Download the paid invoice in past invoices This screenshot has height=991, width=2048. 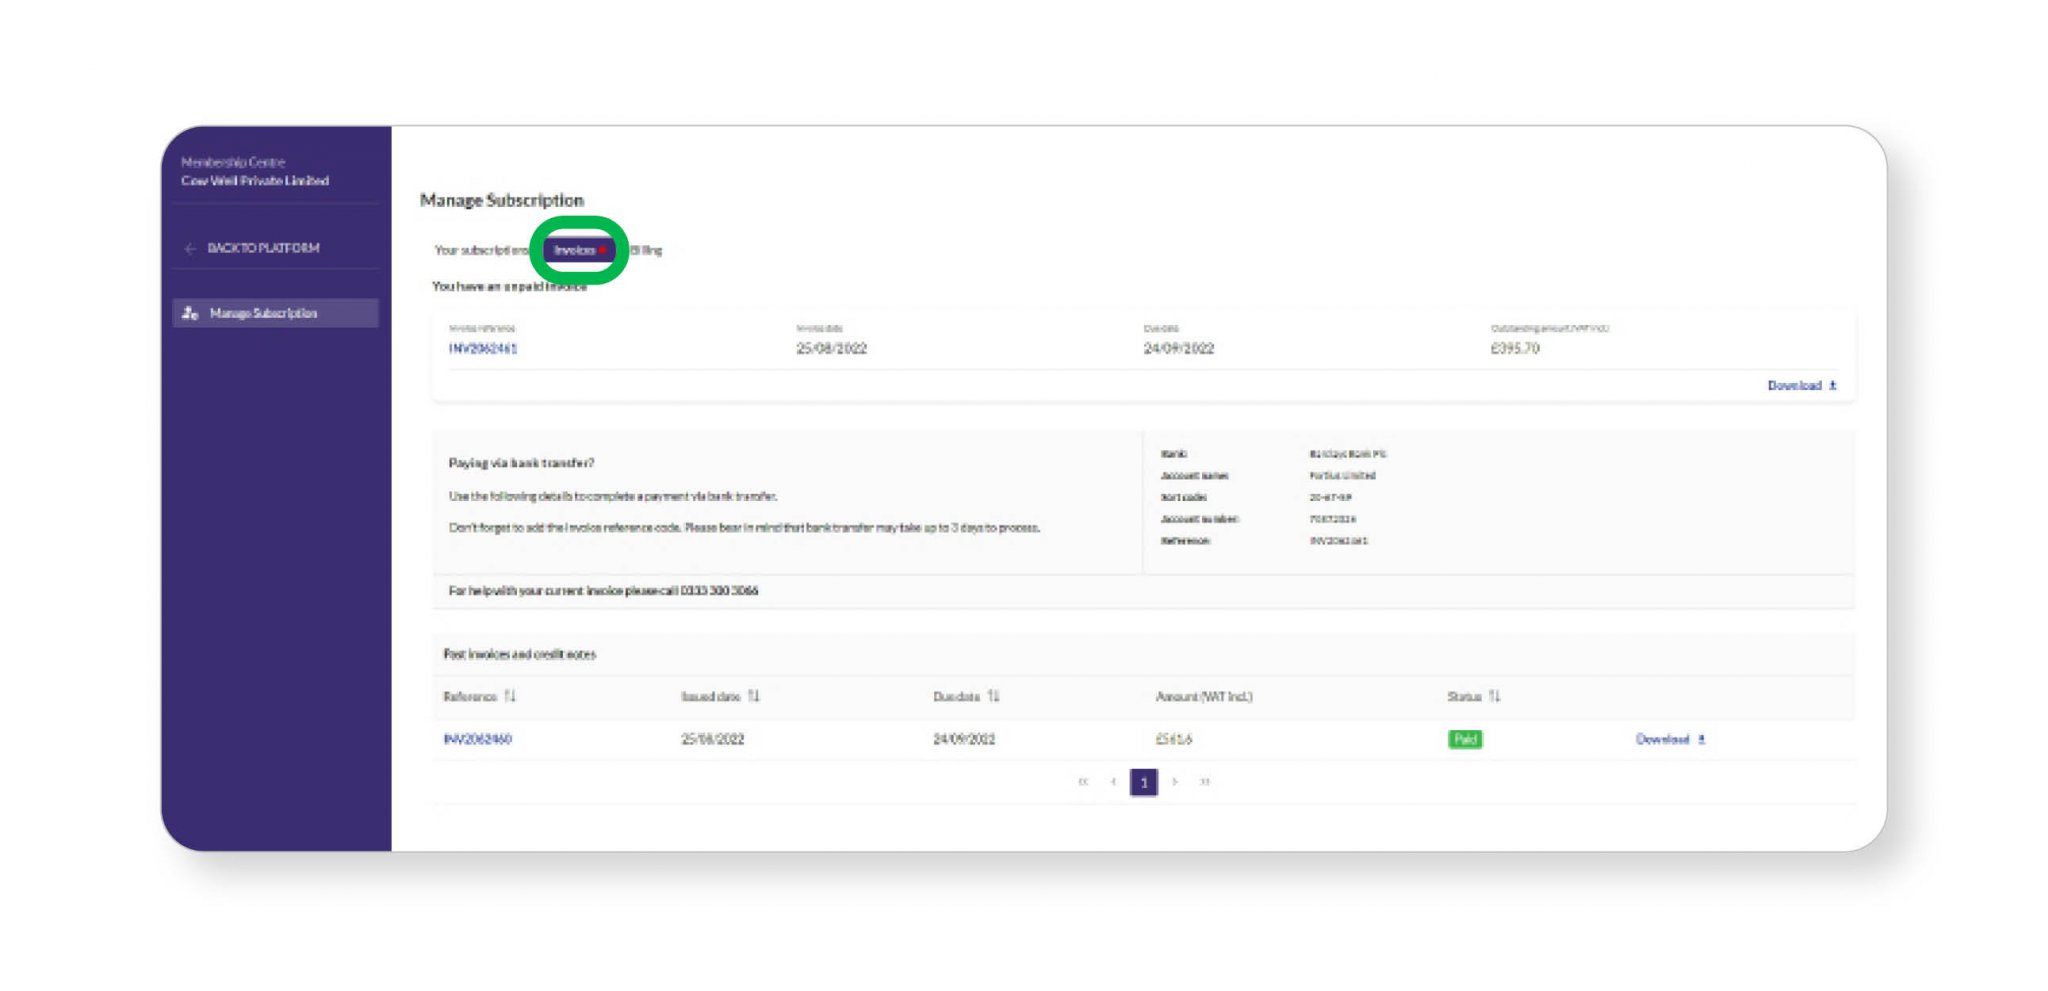pyautogui.click(x=1669, y=739)
